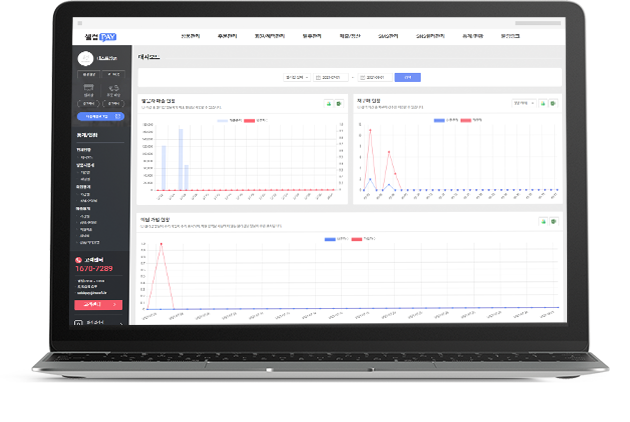Viewport: 630px width, 422px height.
Task: Open the fifth top navigation item containing a slash
Action: (x=350, y=36)
